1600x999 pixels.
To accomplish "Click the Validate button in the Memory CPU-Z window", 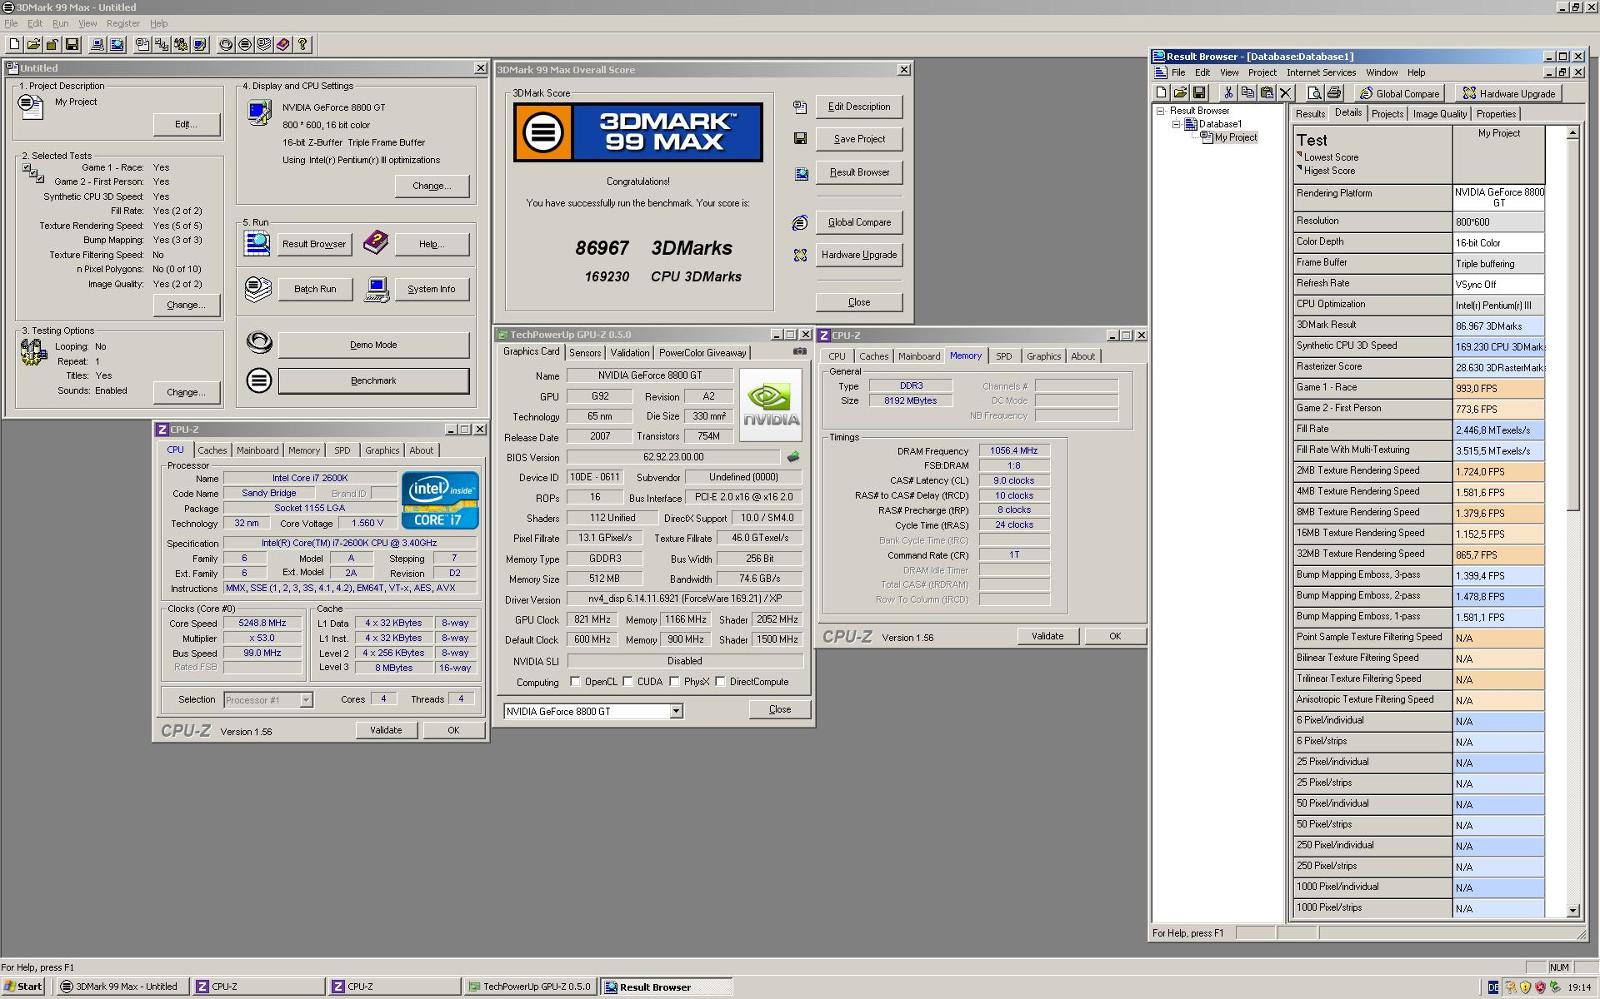I will pyautogui.click(x=1047, y=636).
